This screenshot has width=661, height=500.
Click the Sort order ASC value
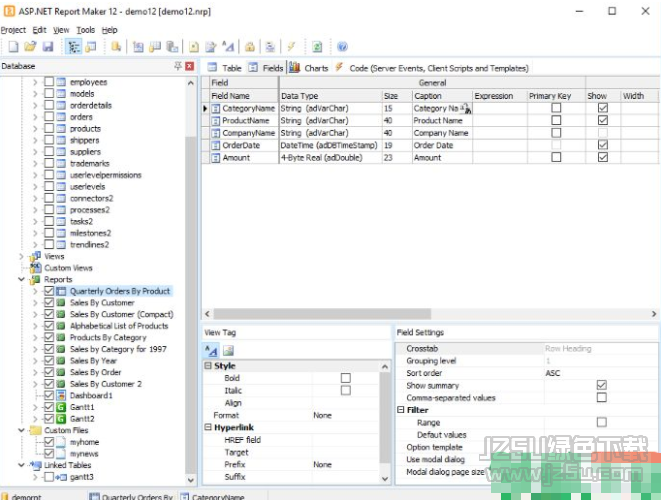pyautogui.click(x=553, y=373)
